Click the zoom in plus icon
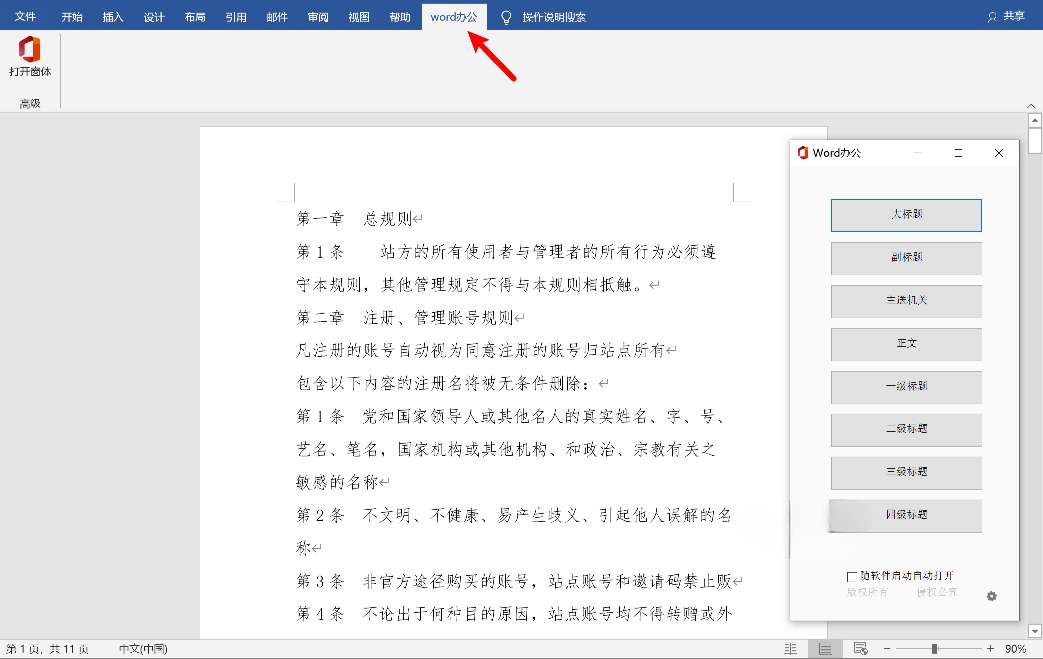 tap(990, 649)
